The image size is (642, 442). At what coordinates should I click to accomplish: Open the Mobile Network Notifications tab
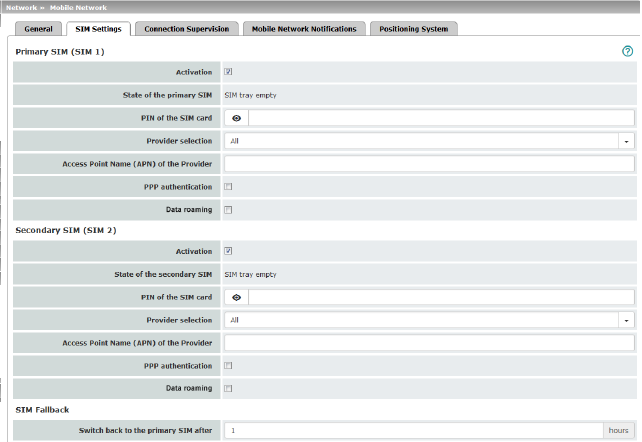tap(304, 29)
